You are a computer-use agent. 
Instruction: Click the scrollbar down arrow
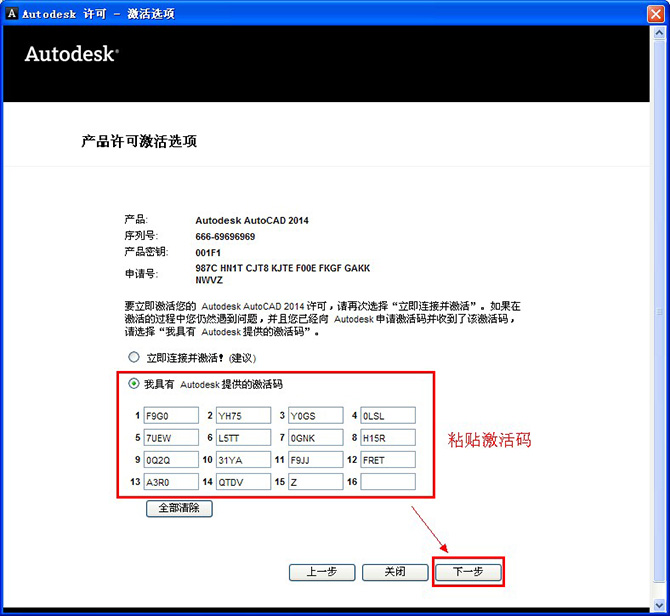pos(659,604)
